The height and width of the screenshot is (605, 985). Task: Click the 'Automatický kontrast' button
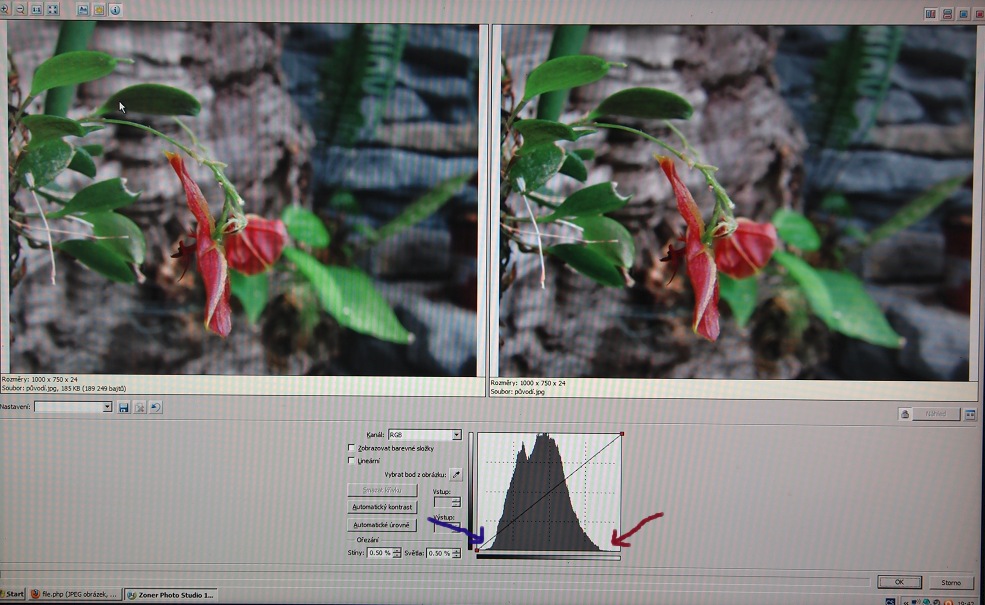(x=382, y=507)
